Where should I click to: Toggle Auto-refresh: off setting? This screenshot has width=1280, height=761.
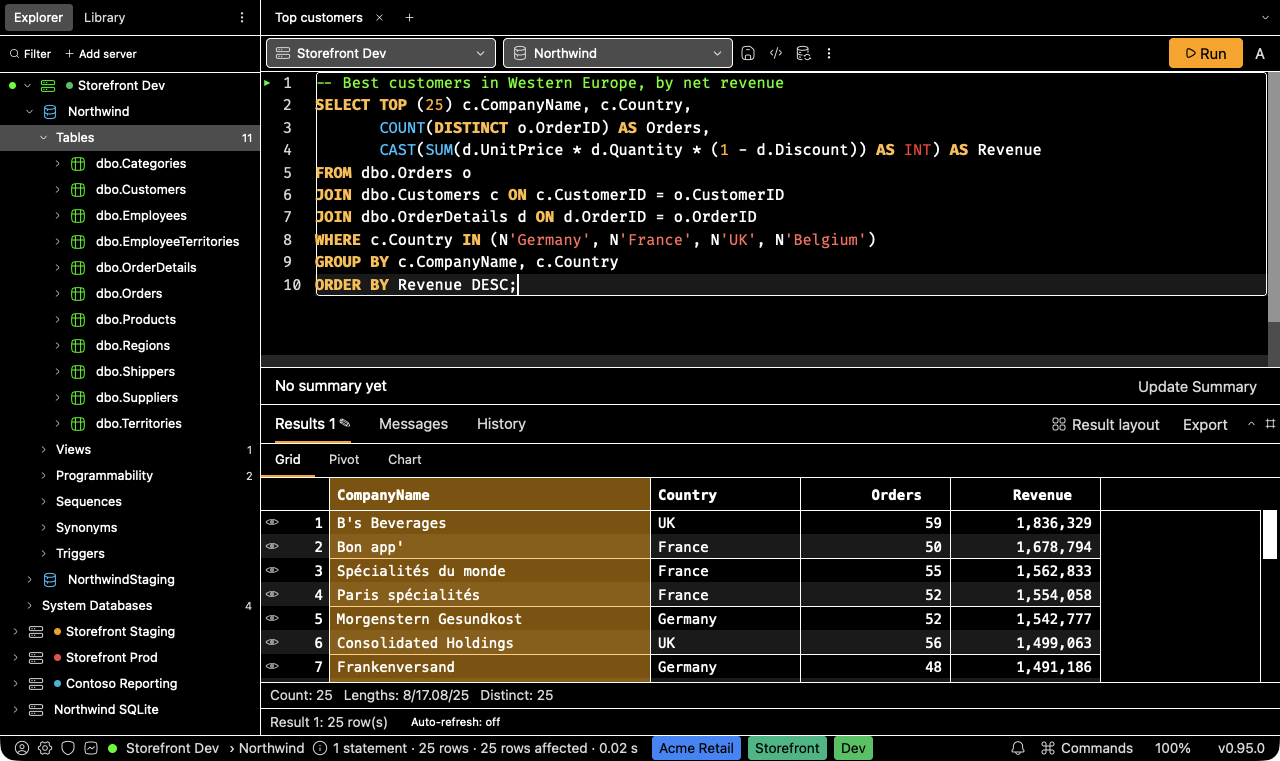(455, 722)
